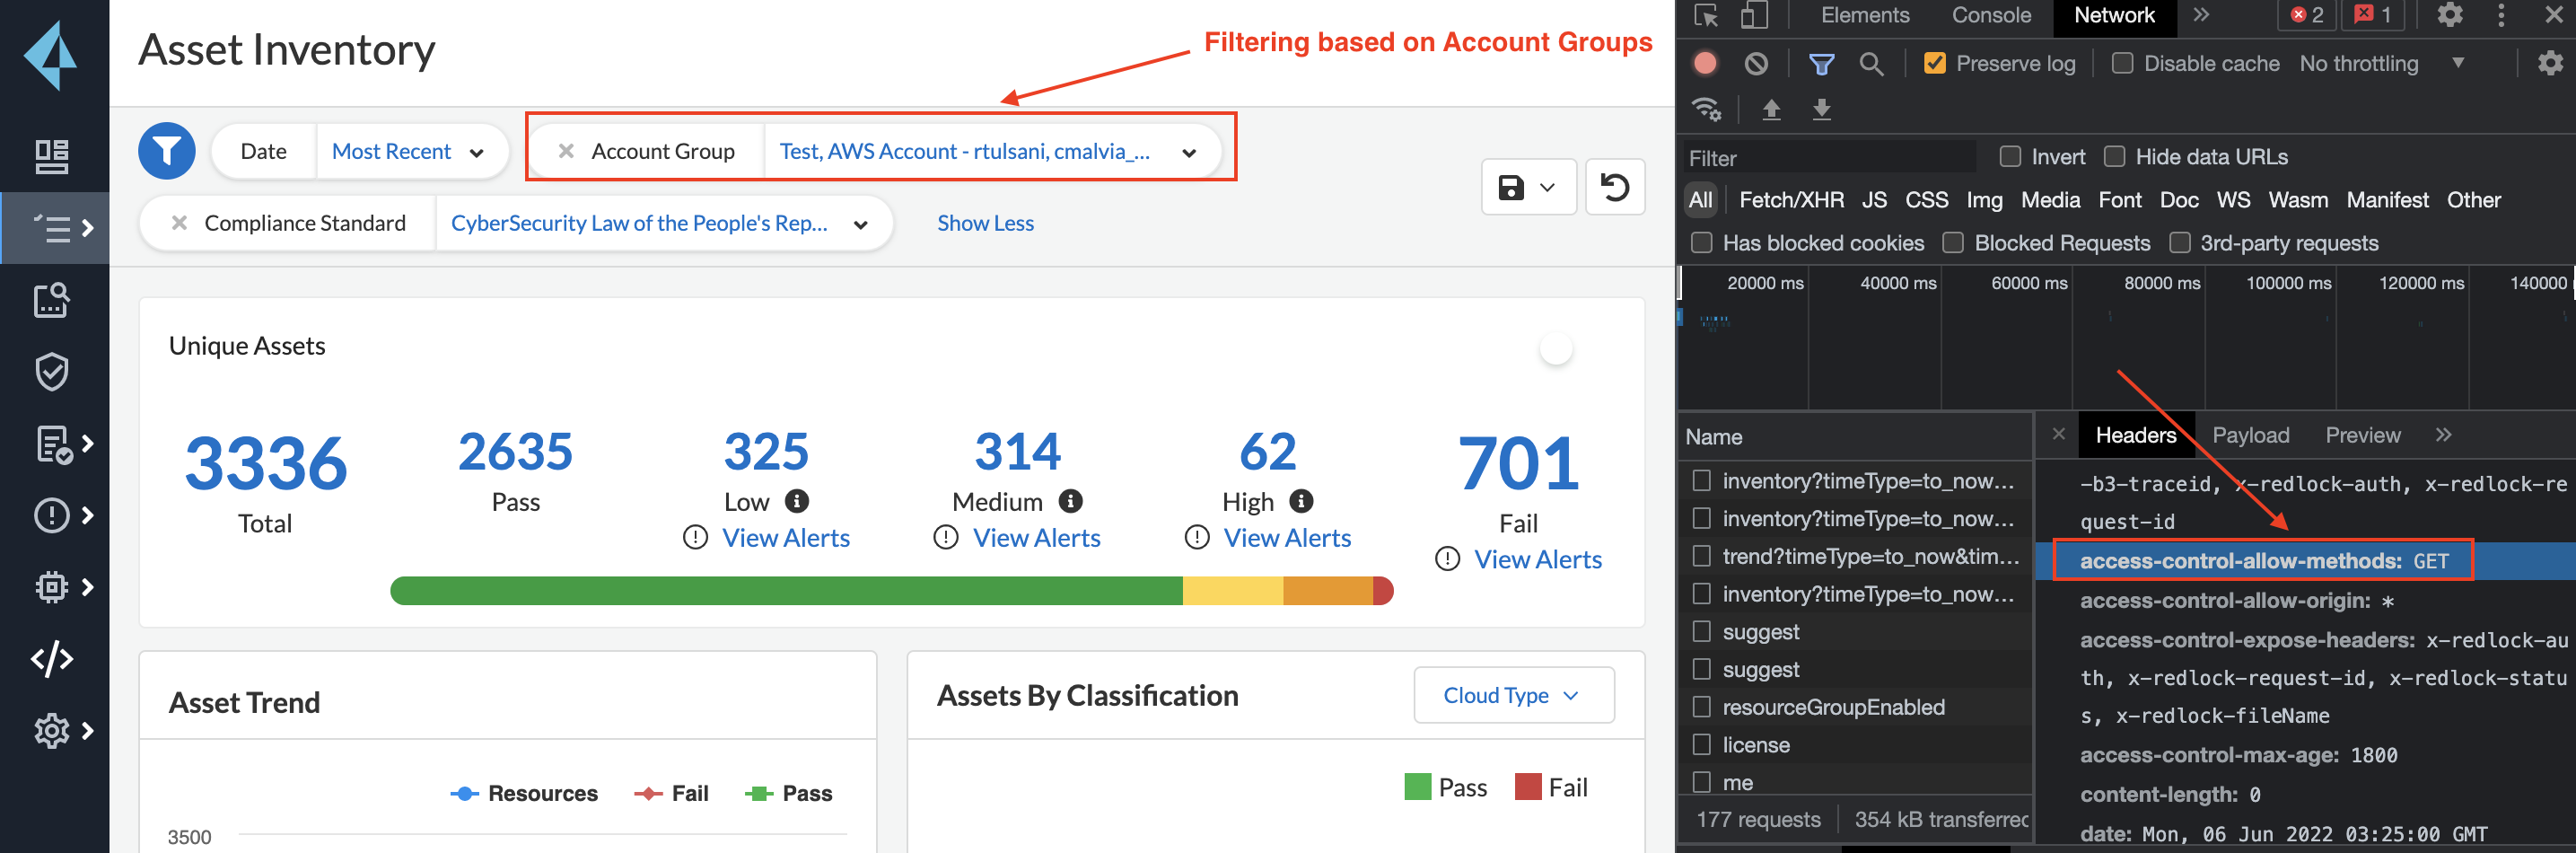Click the blue filter funnel icon
Image resolution: width=2576 pixels, height=853 pixels.
[x=166, y=151]
